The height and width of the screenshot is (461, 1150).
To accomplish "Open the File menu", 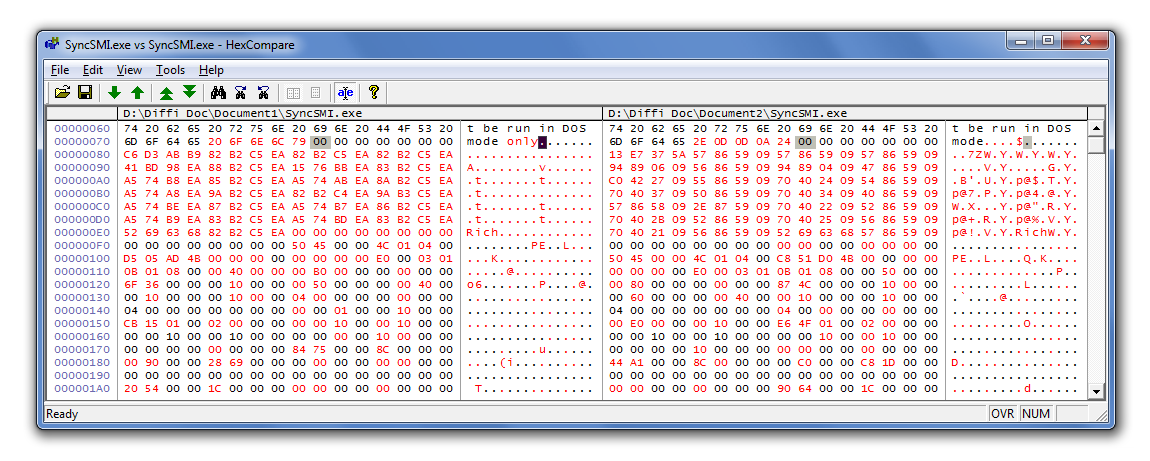I will click(x=60, y=70).
